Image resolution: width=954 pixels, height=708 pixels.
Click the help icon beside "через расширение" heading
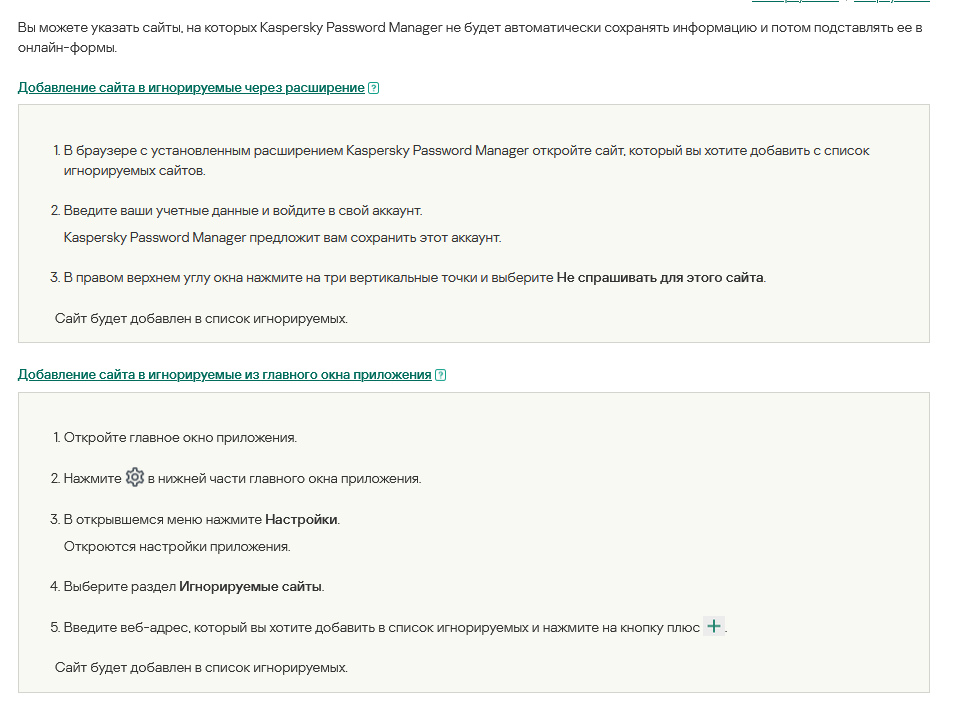(374, 88)
